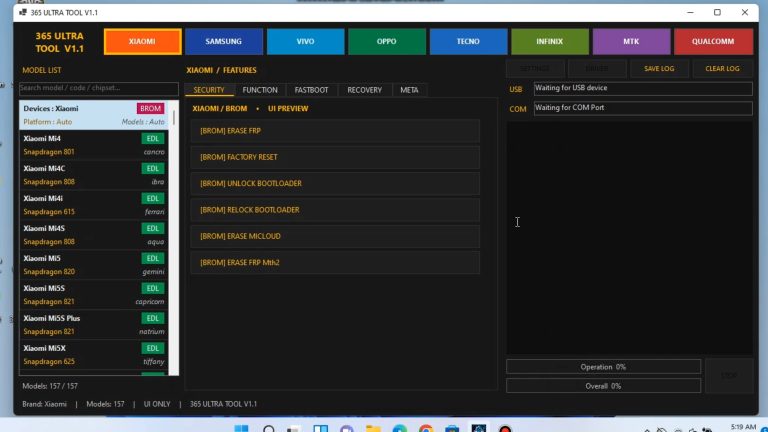The height and width of the screenshot is (432, 768).
Task: Open Windows taskbar search
Action: pos(268,429)
